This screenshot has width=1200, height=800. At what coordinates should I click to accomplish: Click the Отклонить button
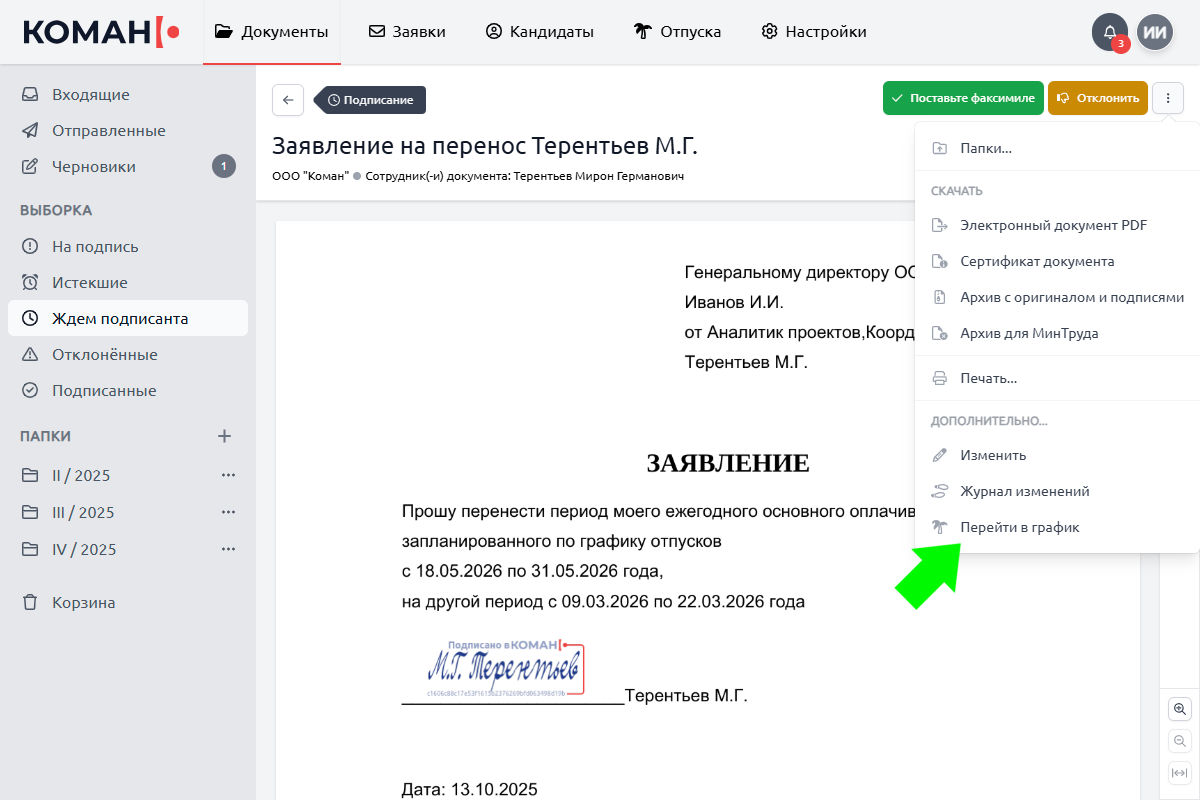point(1097,98)
